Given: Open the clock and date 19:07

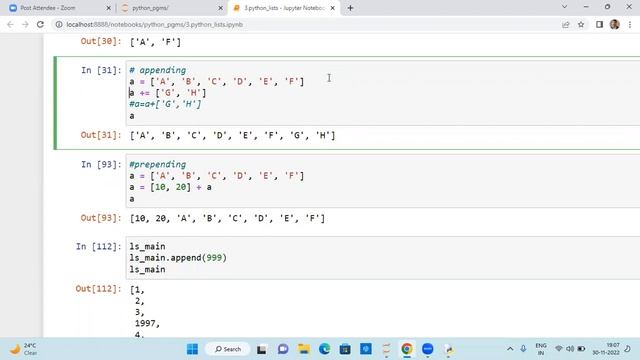Looking at the screenshot, I should 606,349.
